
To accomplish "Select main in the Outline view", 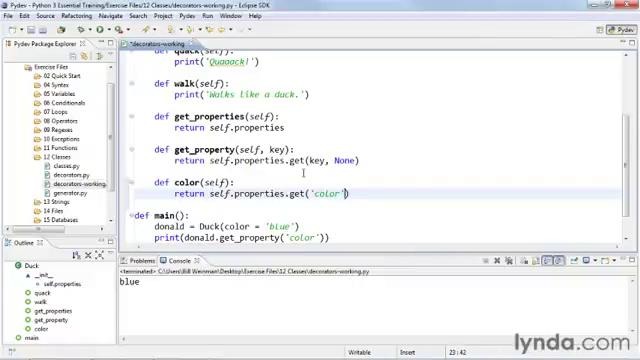I will pyautogui.click(x=31, y=338).
